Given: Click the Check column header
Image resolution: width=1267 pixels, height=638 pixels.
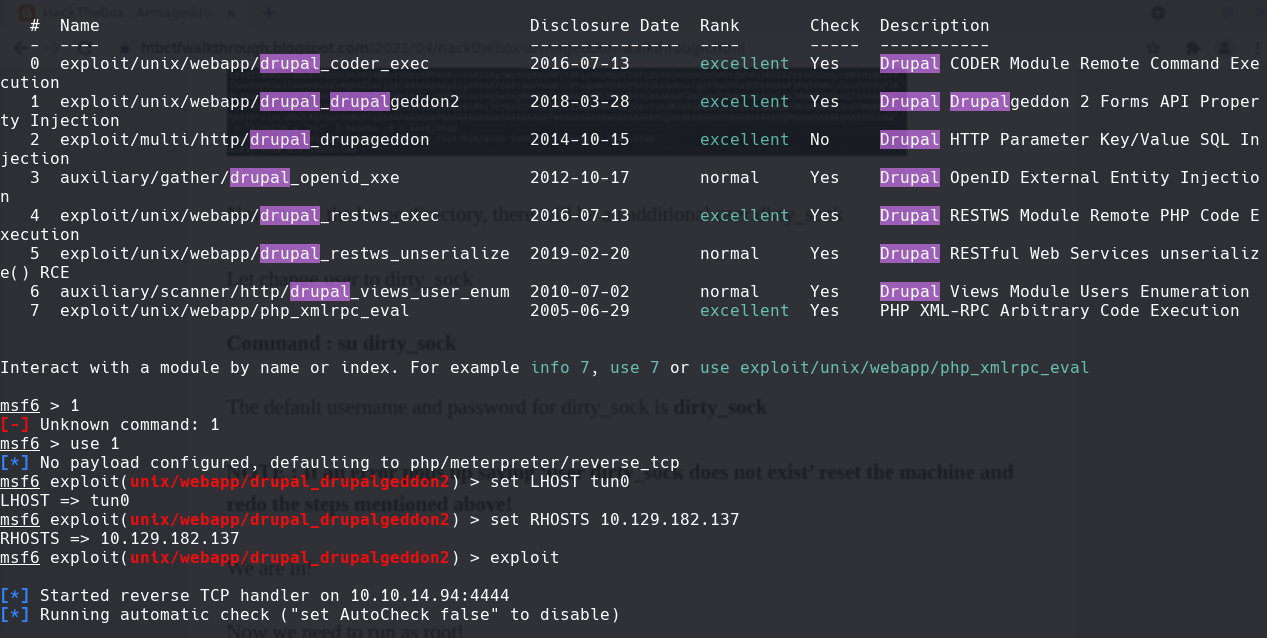Looking at the screenshot, I should (x=835, y=26).
